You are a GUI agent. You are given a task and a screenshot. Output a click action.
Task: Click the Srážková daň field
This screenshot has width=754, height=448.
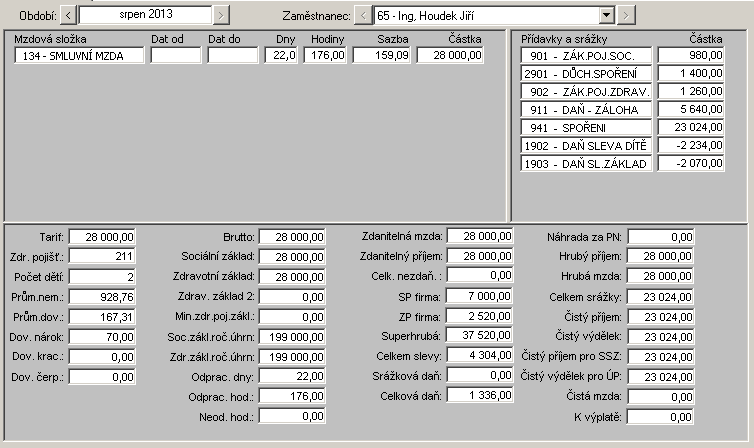pyautogui.click(x=480, y=375)
